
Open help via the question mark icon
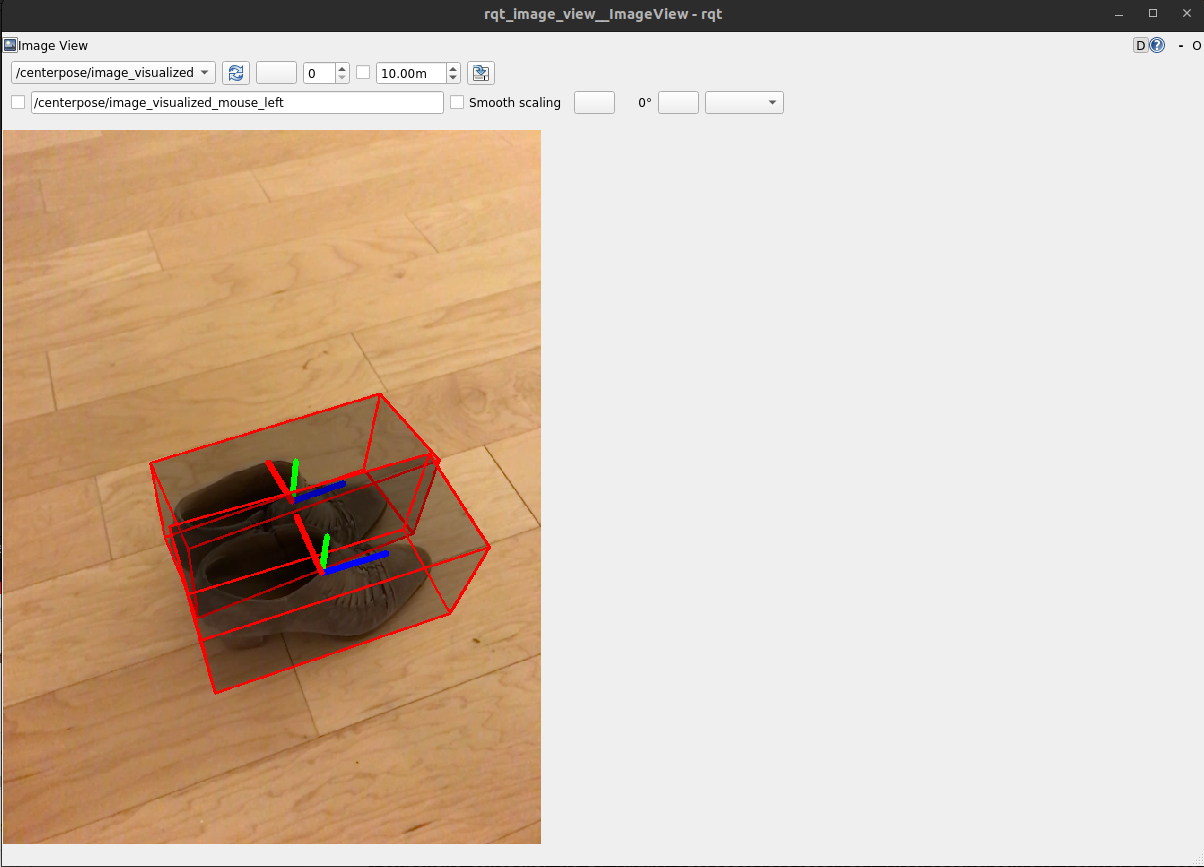(1158, 45)
